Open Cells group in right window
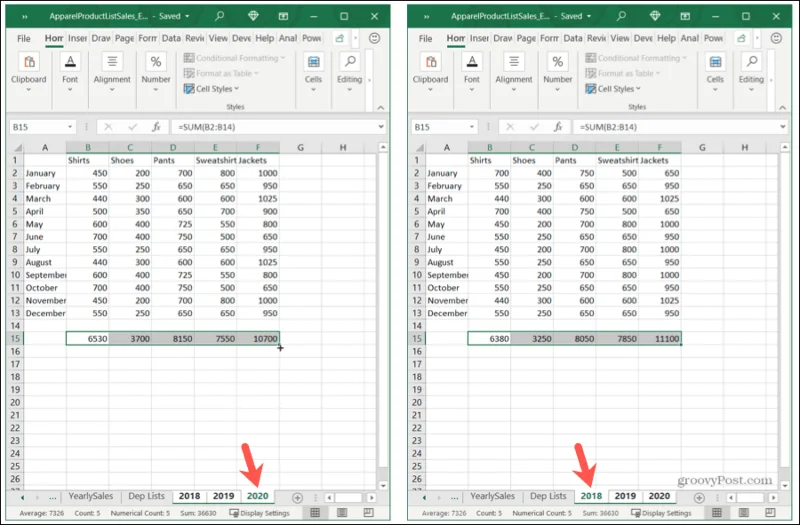Viewport: 800px width, 525px height. point(715,72)
